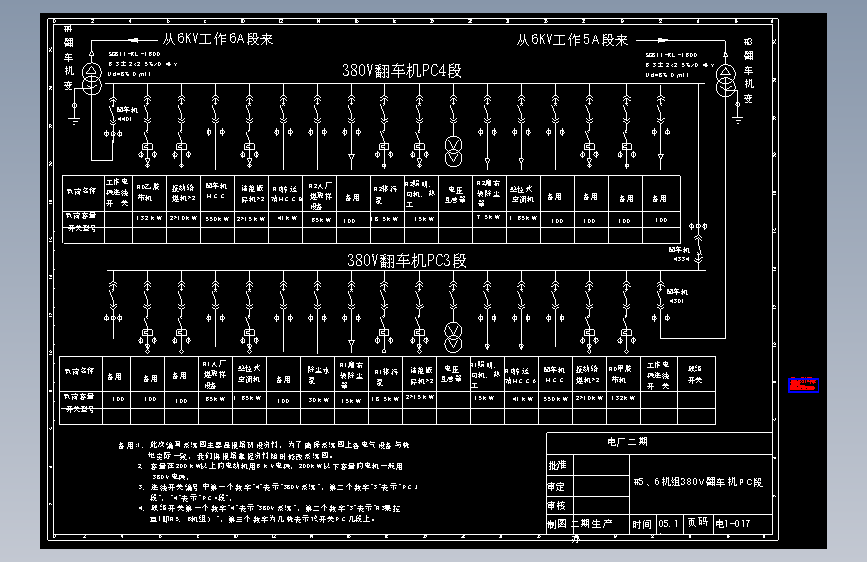This screenshot has height=562, width=867.
Task: Click the '制图' label in title block
Action: 557,524
